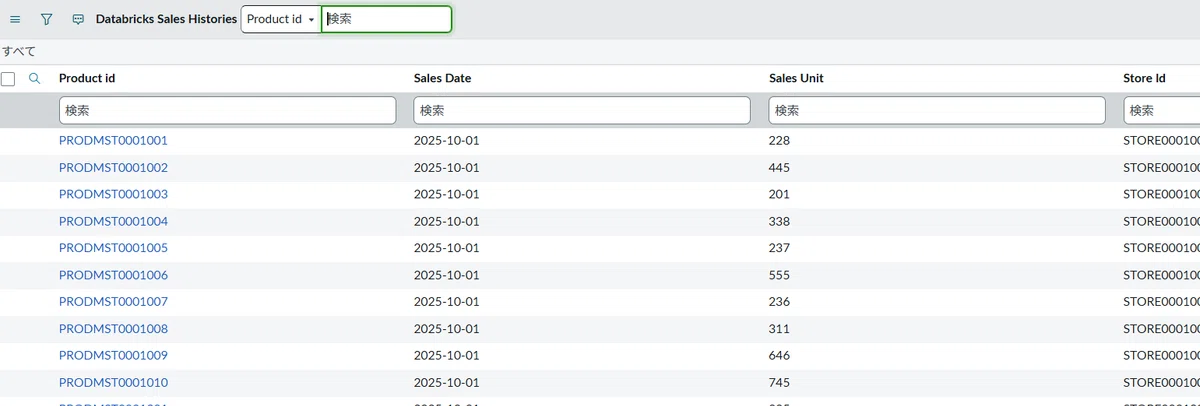Open the filter funnel icon
The image size is (1200, 406).
(46, 19)
